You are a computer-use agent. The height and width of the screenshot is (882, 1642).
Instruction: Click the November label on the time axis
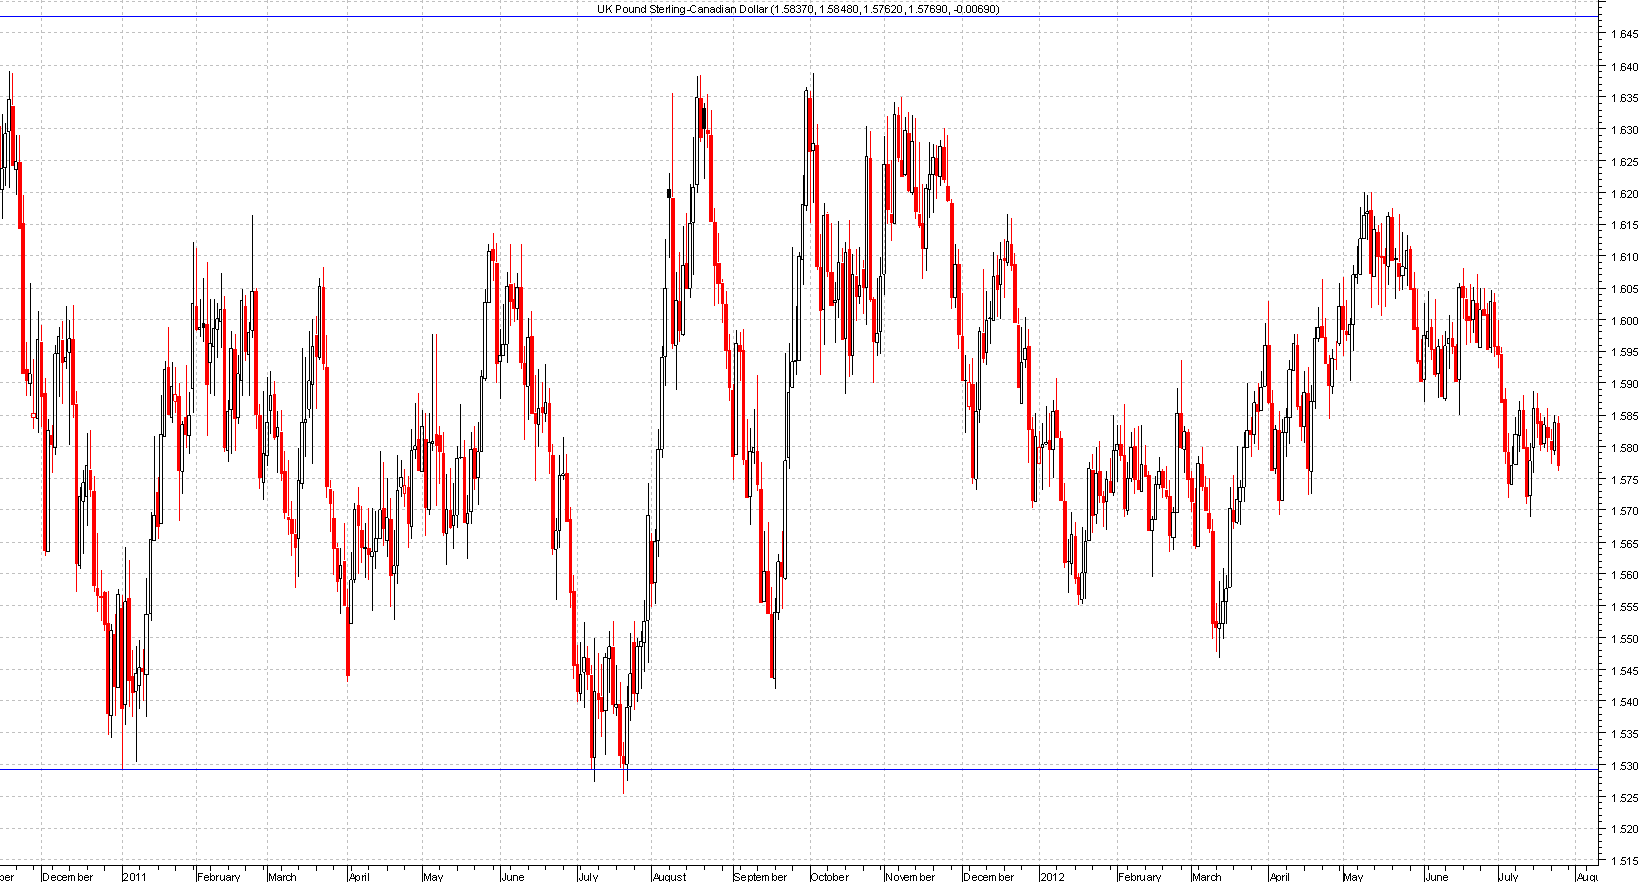tap(910, 877)
